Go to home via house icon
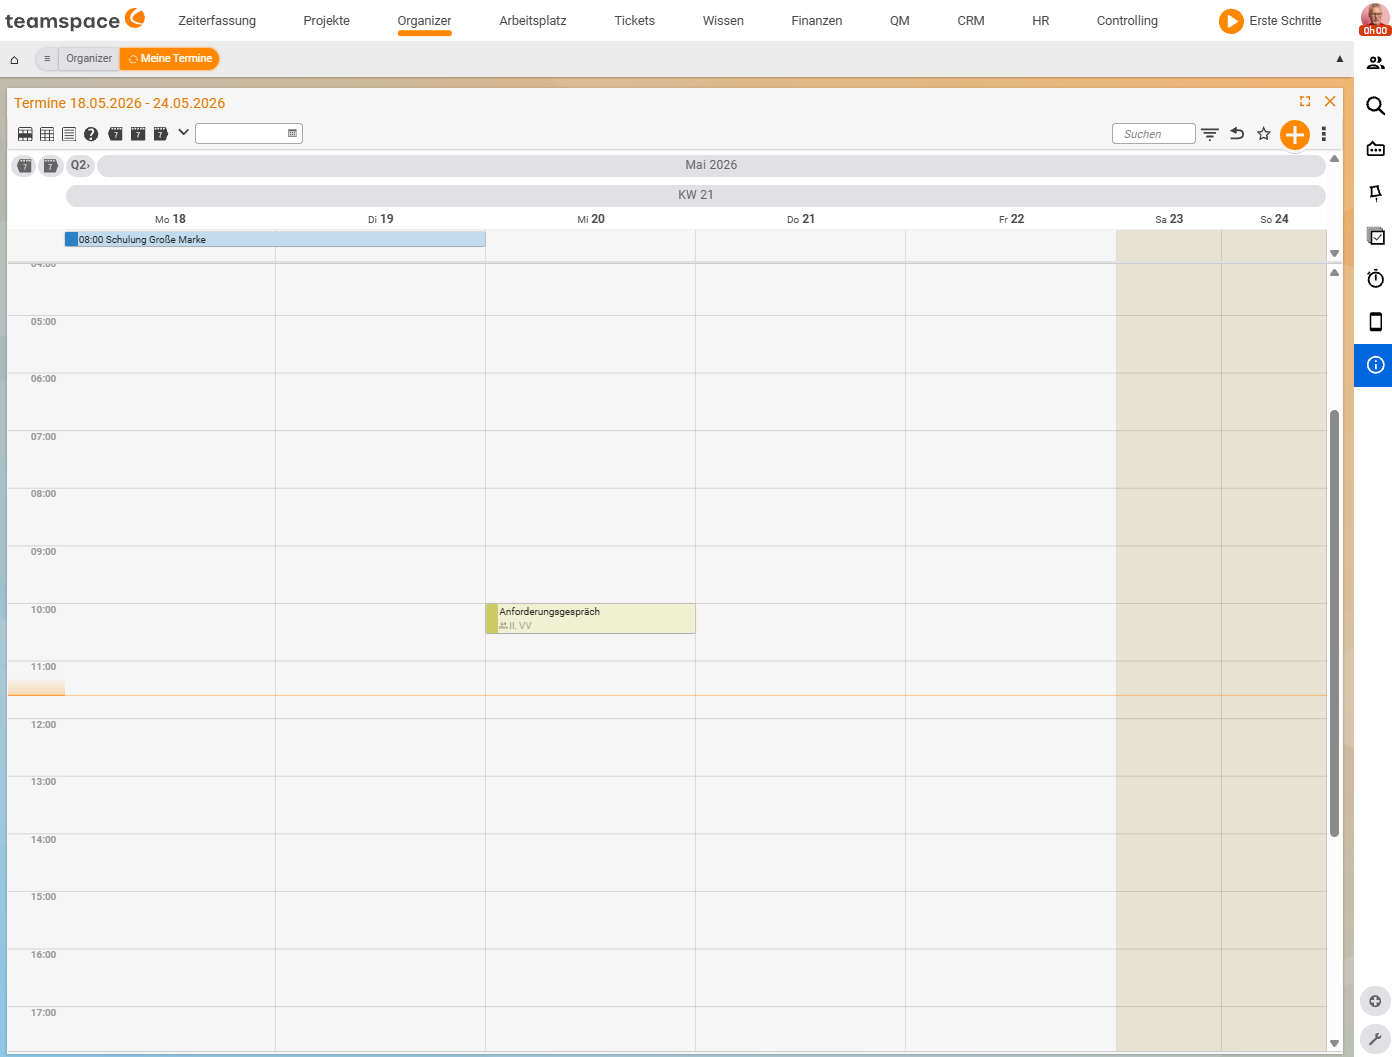 click(14, 59)
